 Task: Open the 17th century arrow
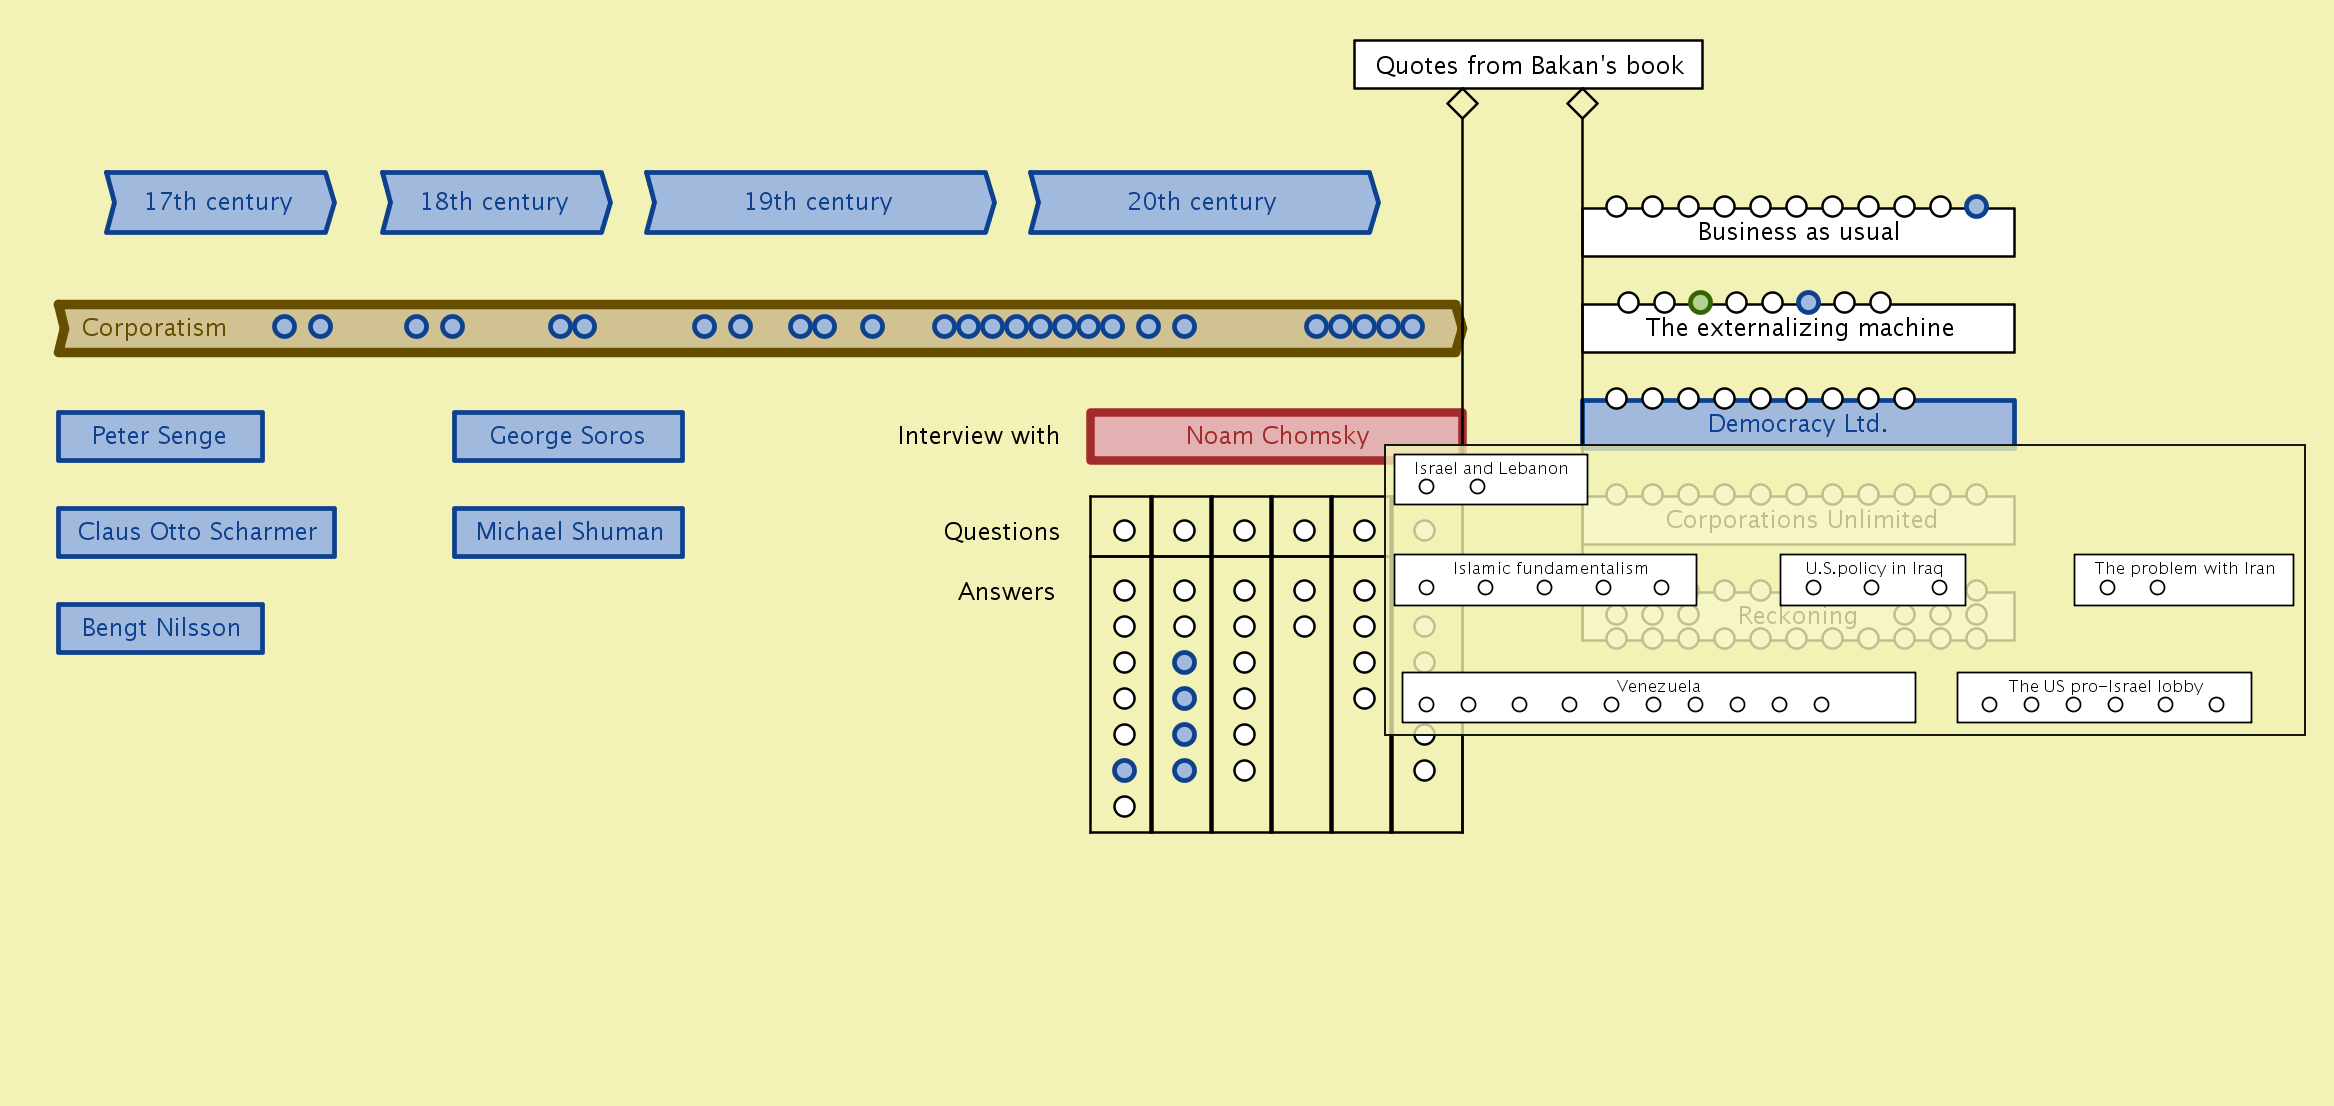pos(219,202)
